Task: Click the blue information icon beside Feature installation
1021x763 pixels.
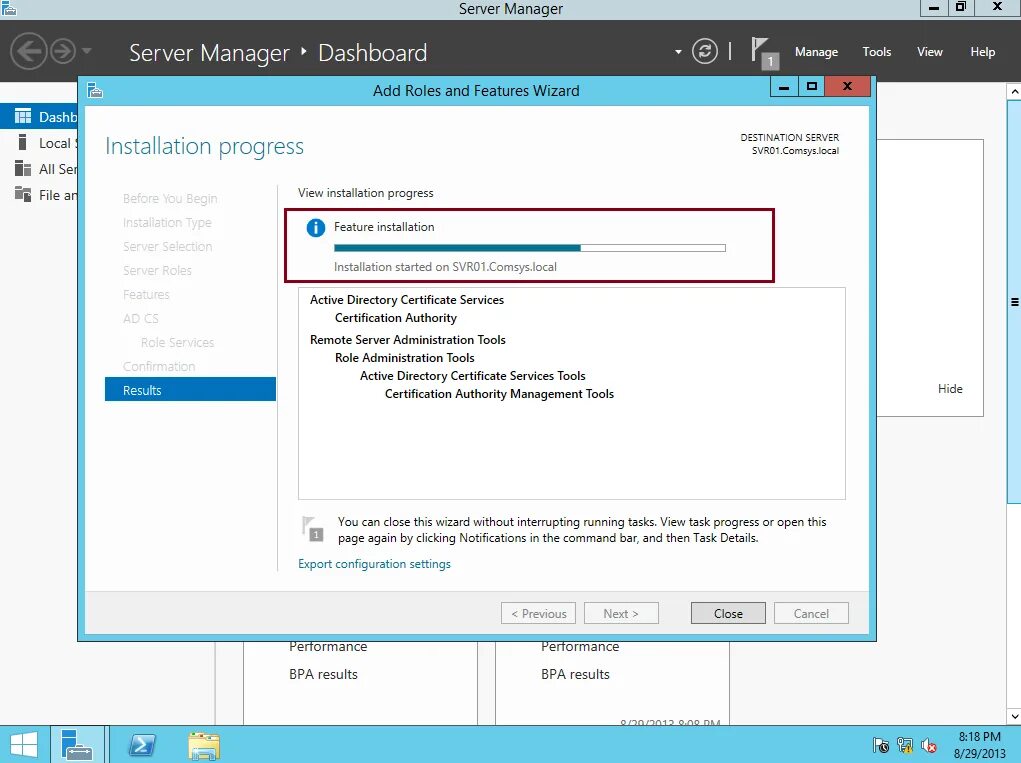Action: 316,228
